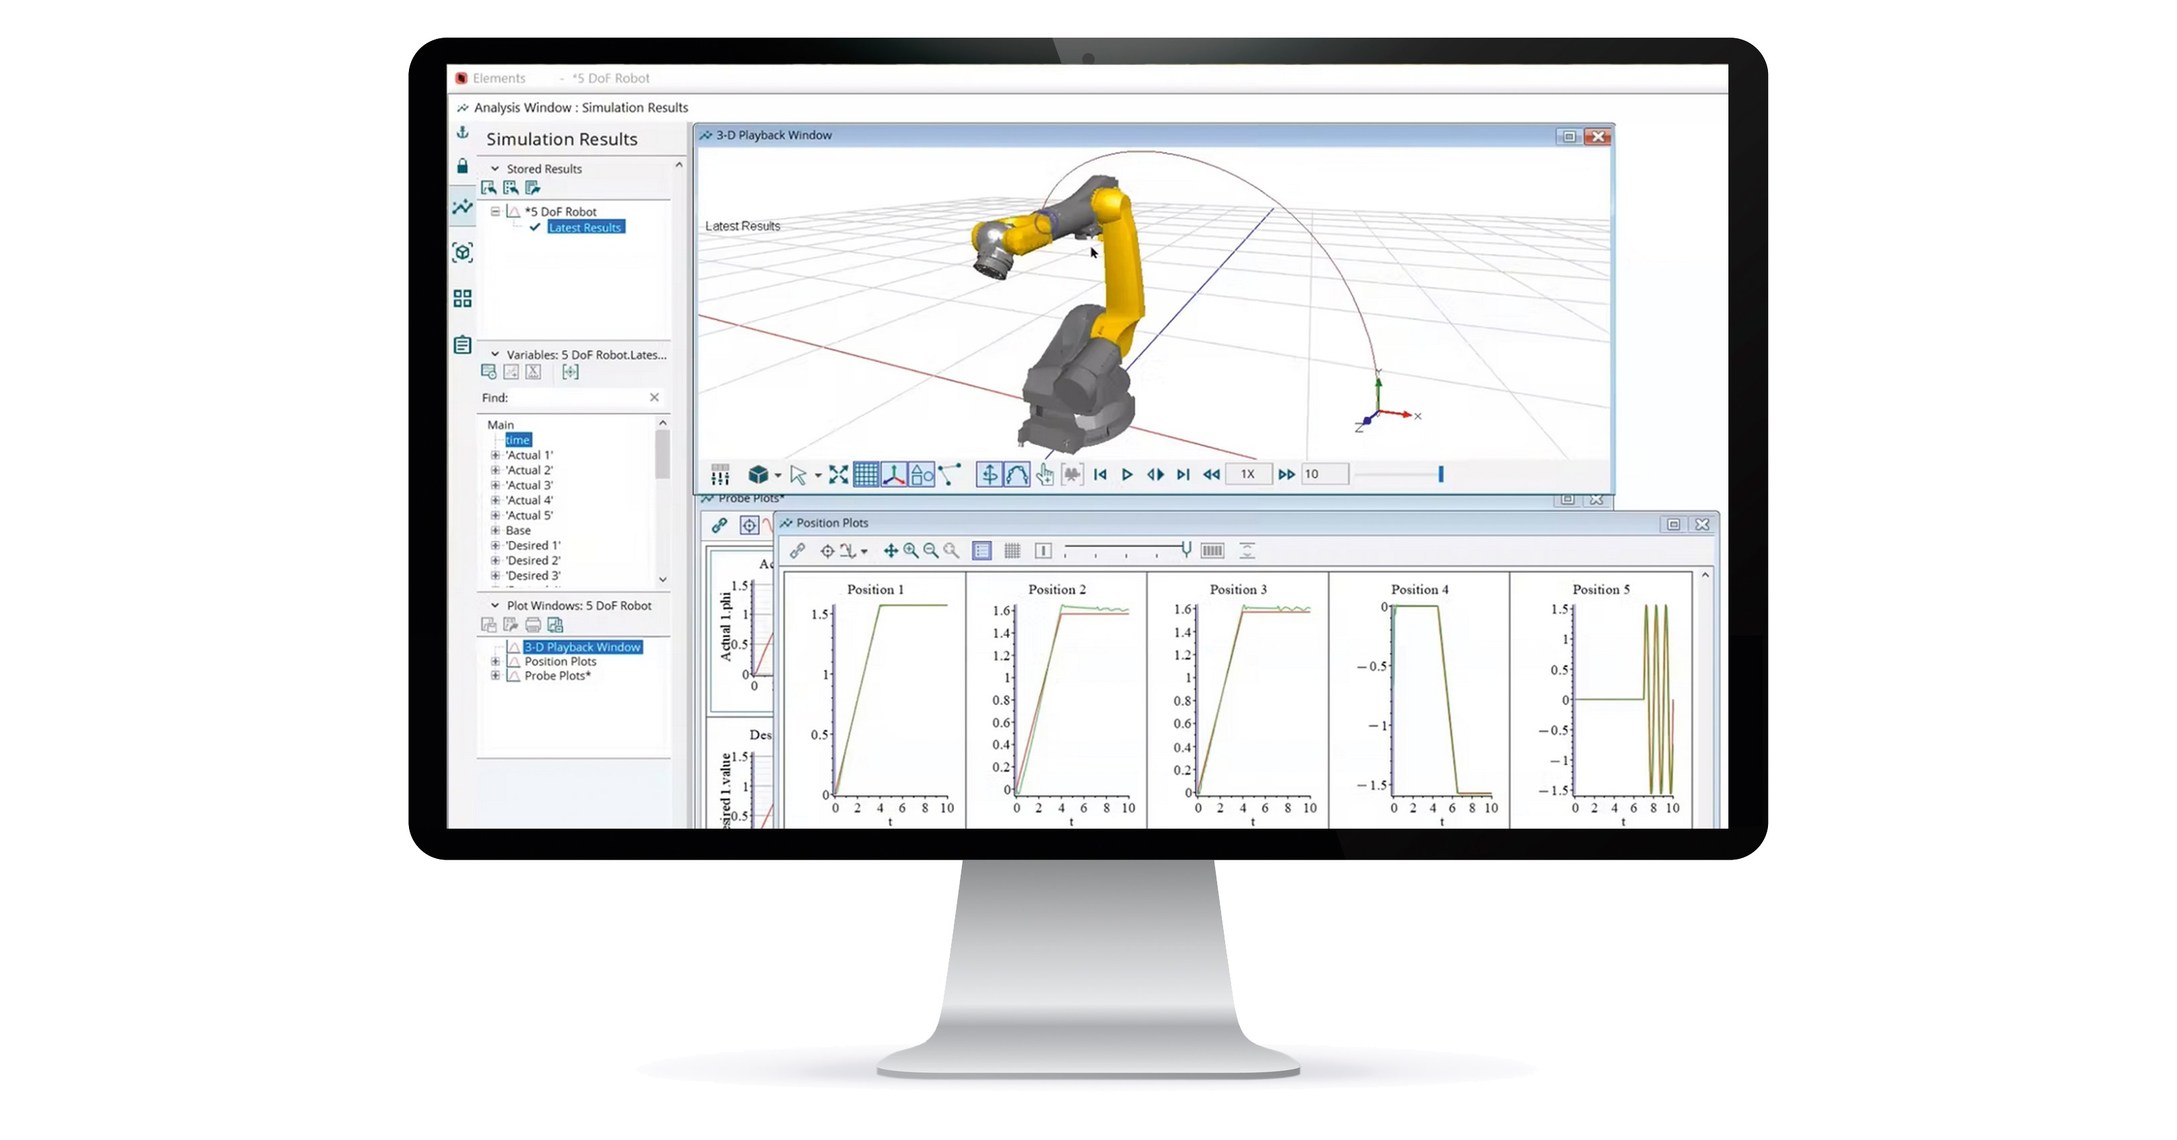Image resolution: width=2177 pixels, height=1140 pixels.
Task: Click the Zoom Out icon on Position Plots
Action: tap(928, 550)
